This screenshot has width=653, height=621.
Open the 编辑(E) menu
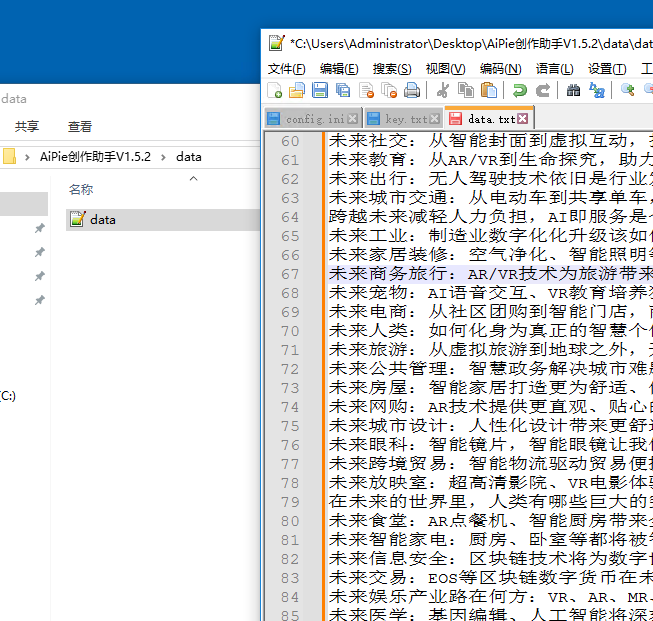pos(339,69)
